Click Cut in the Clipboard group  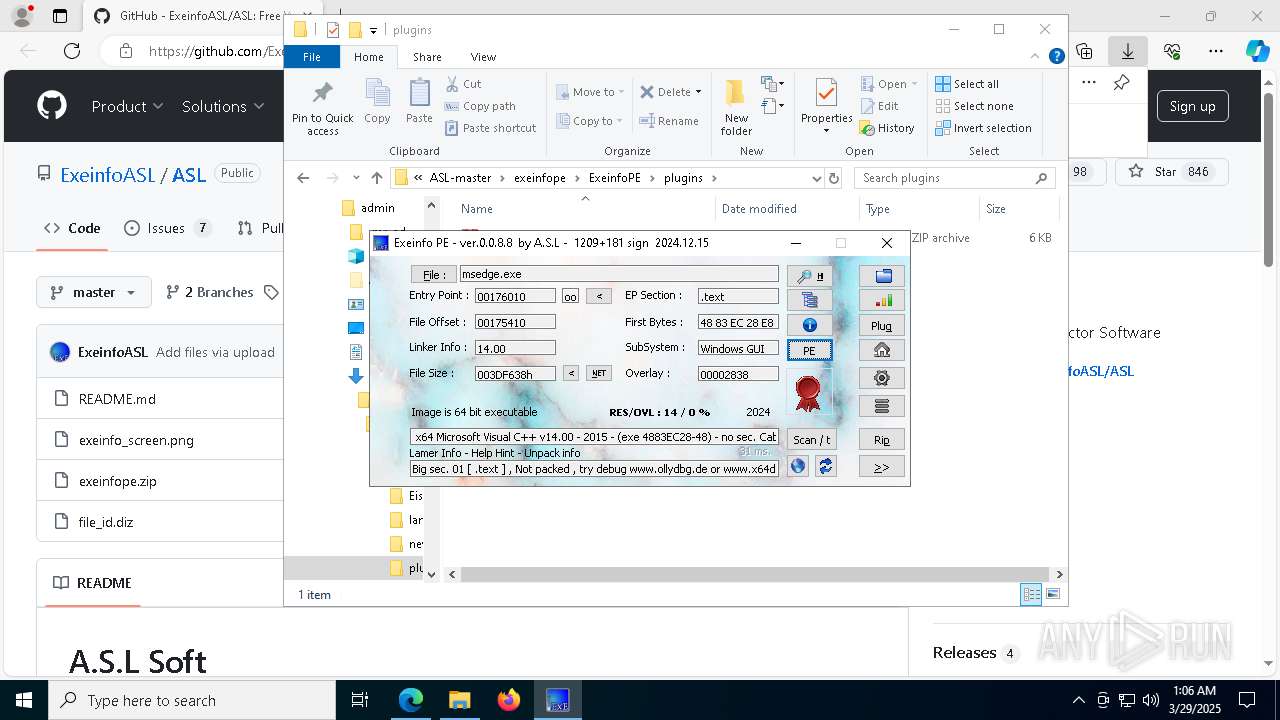tap(463, 84)
